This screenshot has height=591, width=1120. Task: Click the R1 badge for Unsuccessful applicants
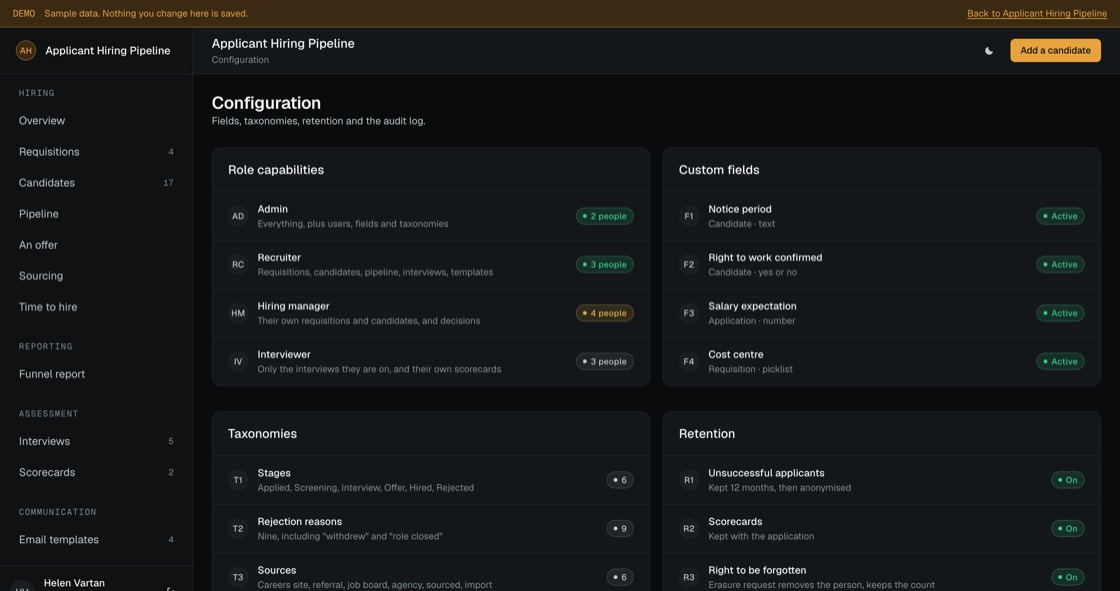tap(689, 480)
